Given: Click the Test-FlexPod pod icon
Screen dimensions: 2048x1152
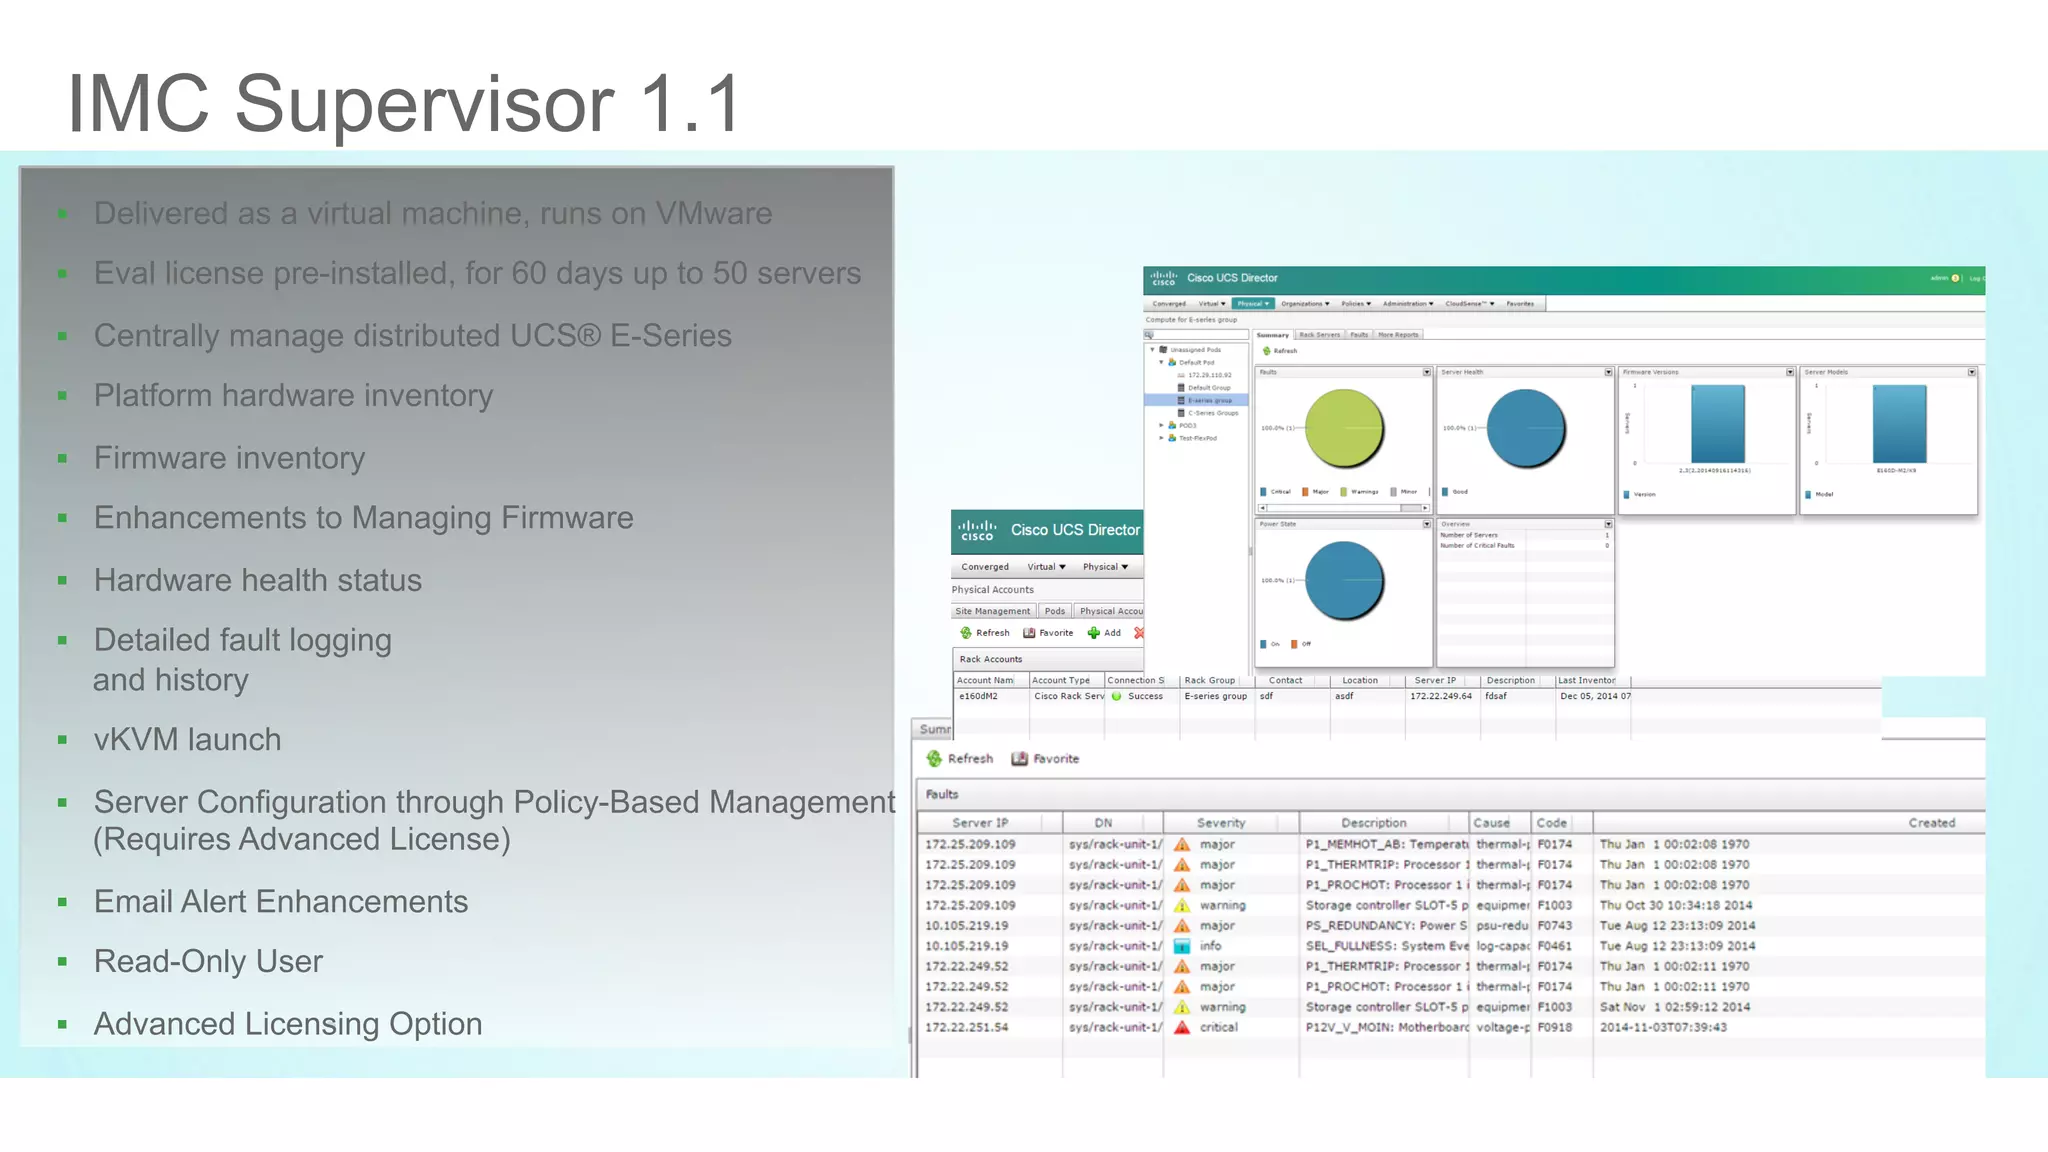Looking at the screenshot, I should (x=1172, y=438).
